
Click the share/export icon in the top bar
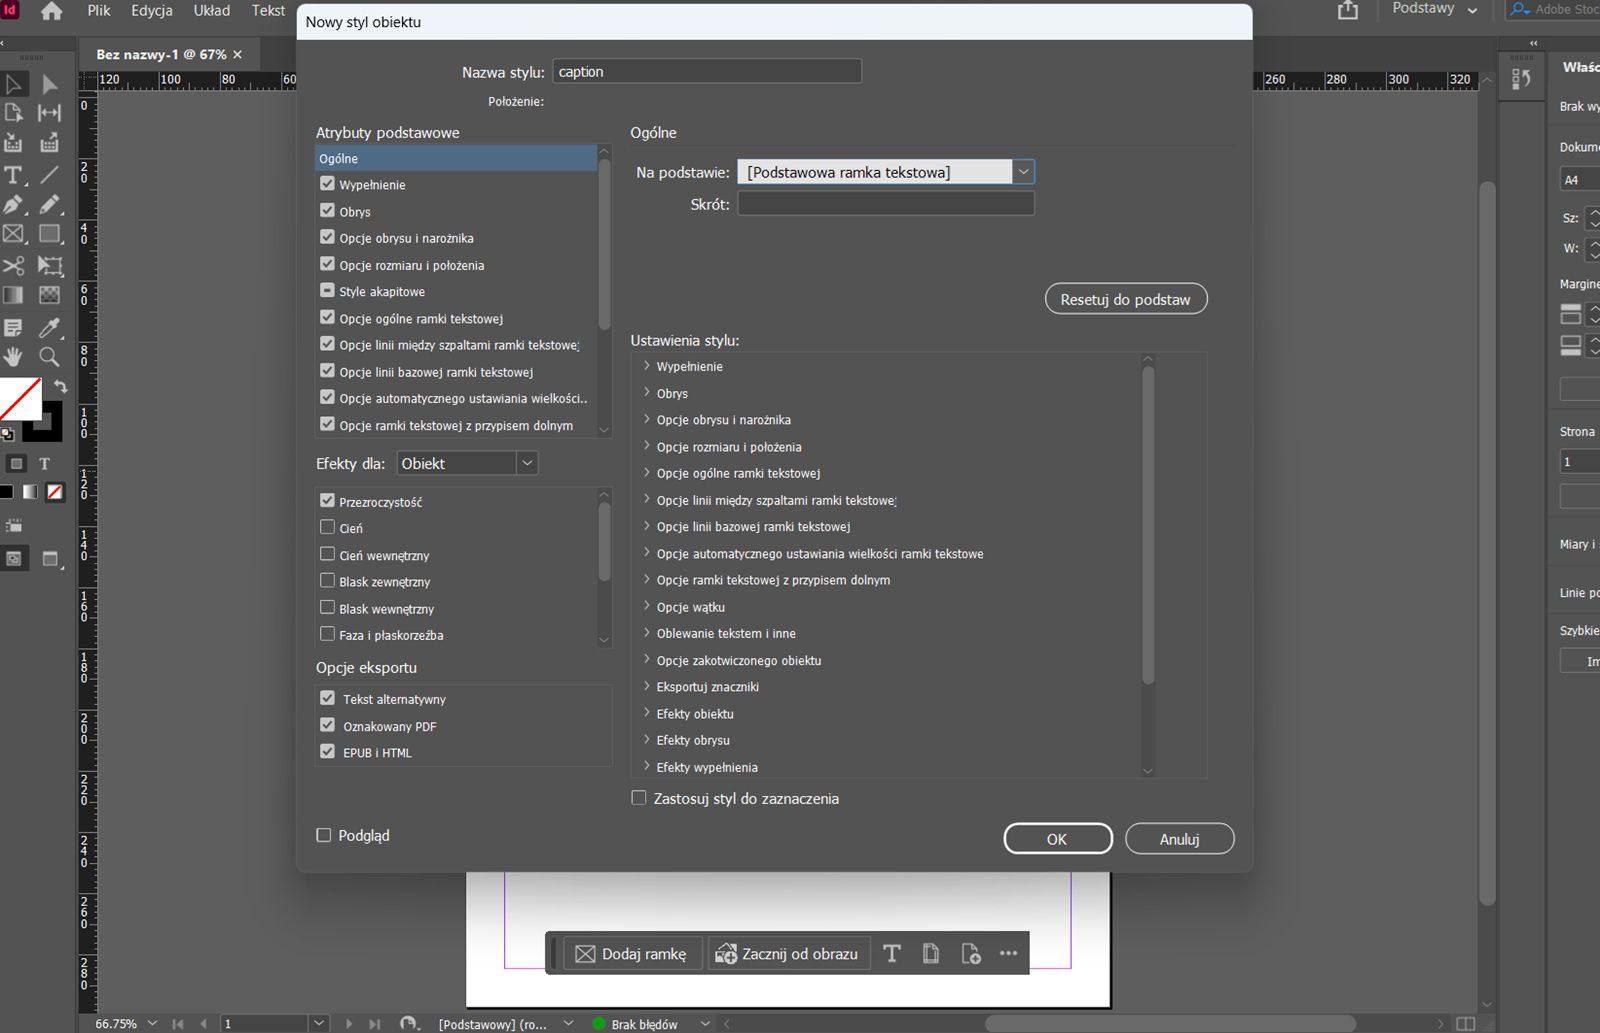coord(1348,10)
